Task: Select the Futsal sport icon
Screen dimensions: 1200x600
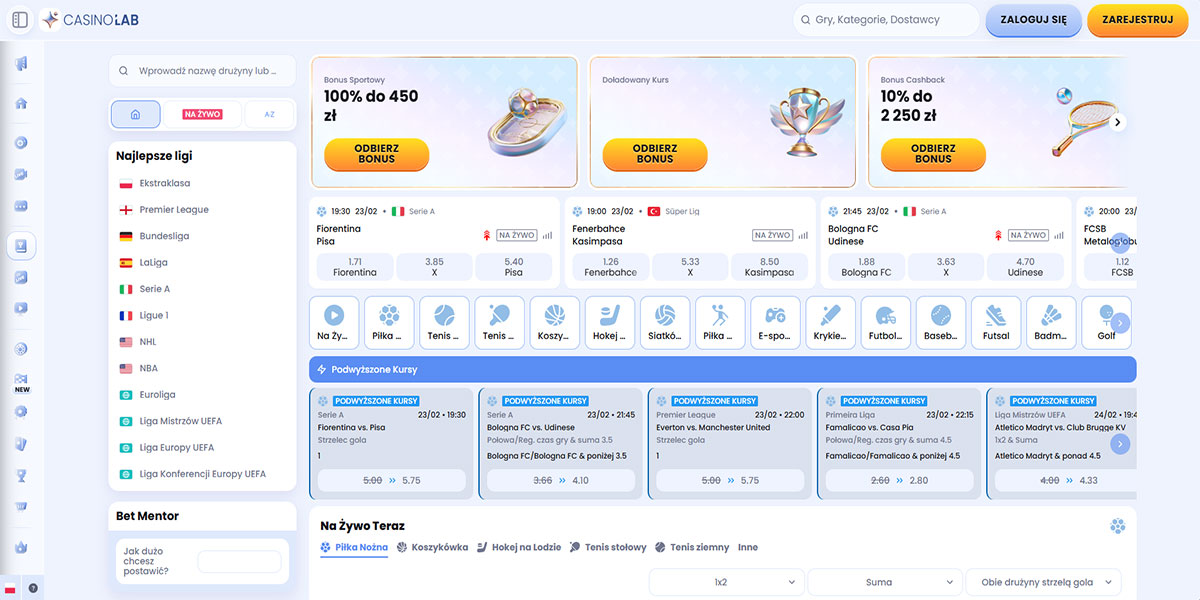Action: 996,322
